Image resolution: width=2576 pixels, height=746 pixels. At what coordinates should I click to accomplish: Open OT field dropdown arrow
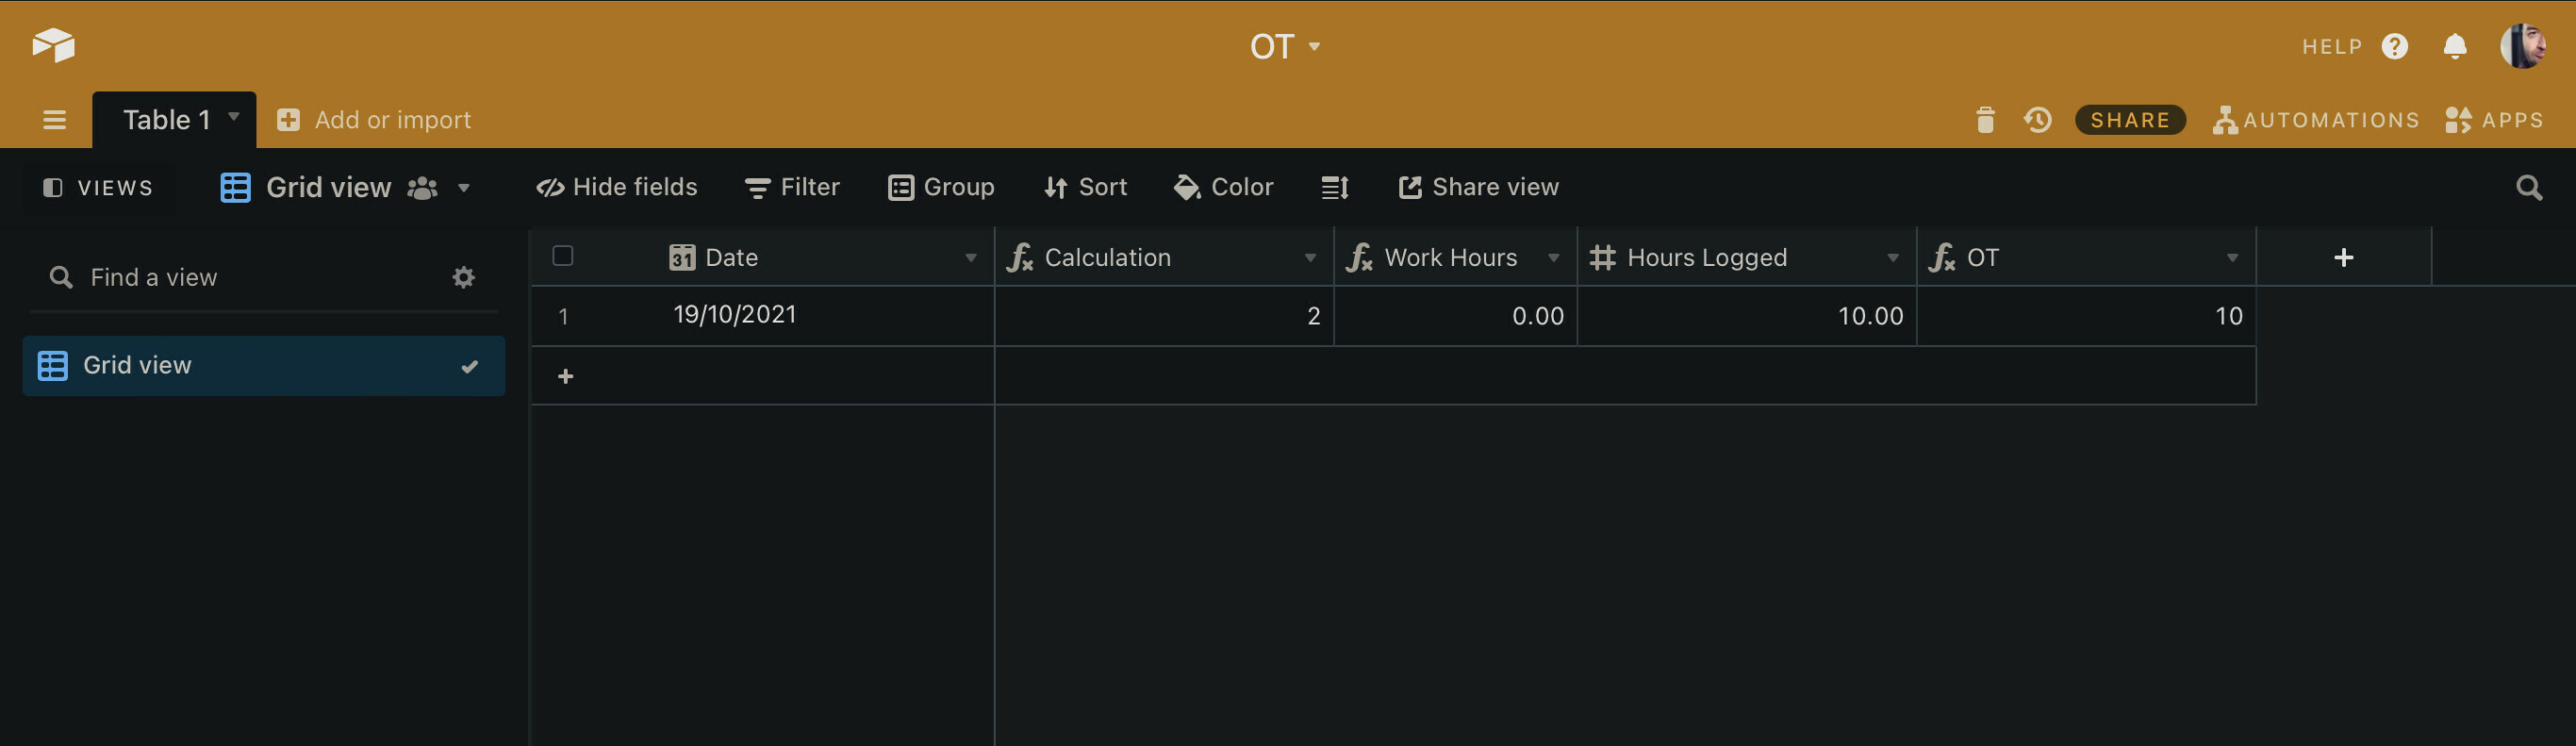(2232, 258)
